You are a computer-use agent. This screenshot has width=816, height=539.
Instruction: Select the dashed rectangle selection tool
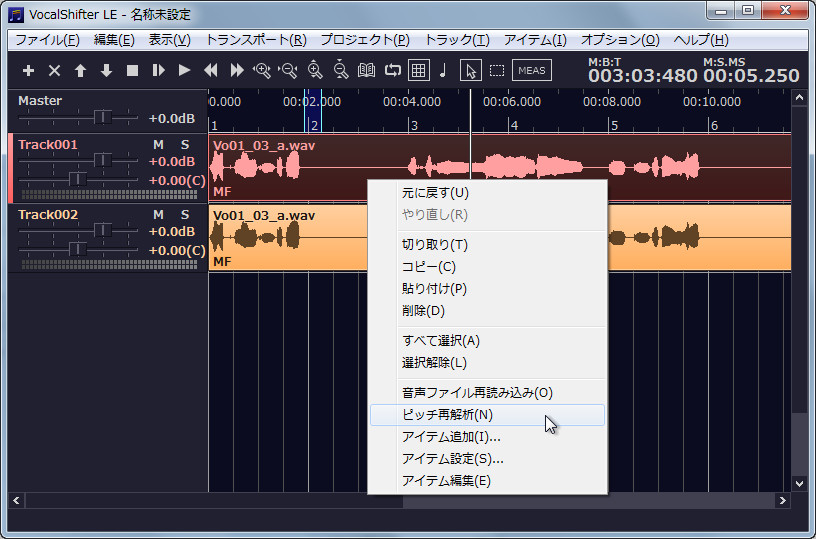click(x=497, y=70)
